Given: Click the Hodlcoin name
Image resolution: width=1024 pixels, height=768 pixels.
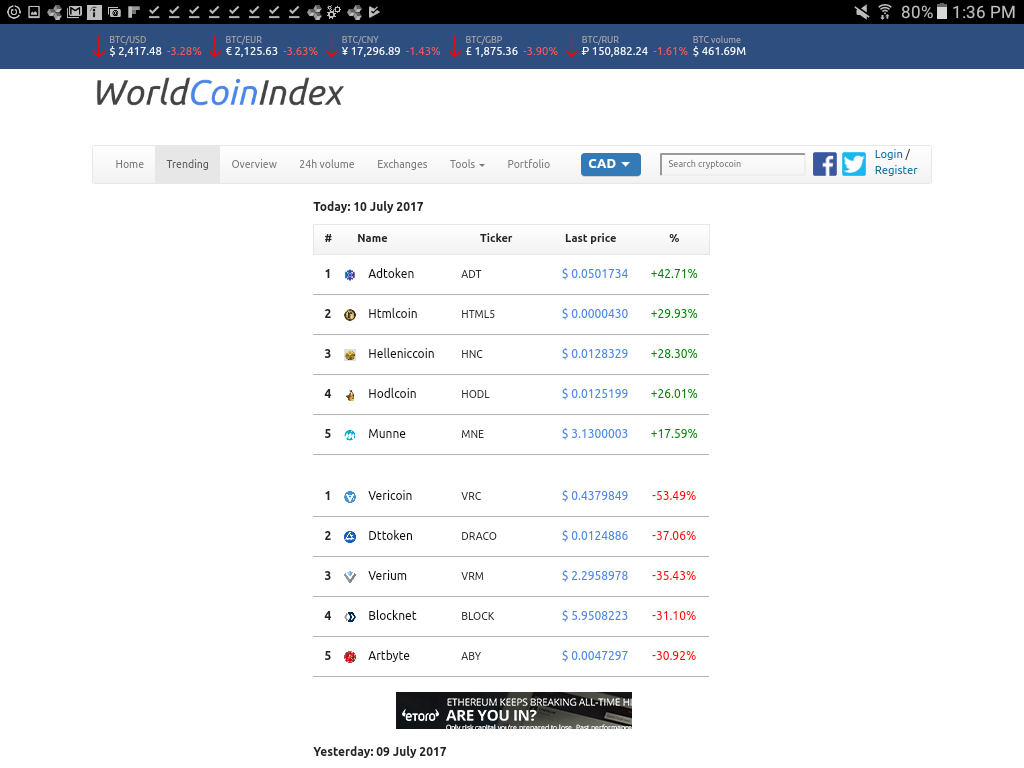Looking at the screenshot, I should (392, 394).
